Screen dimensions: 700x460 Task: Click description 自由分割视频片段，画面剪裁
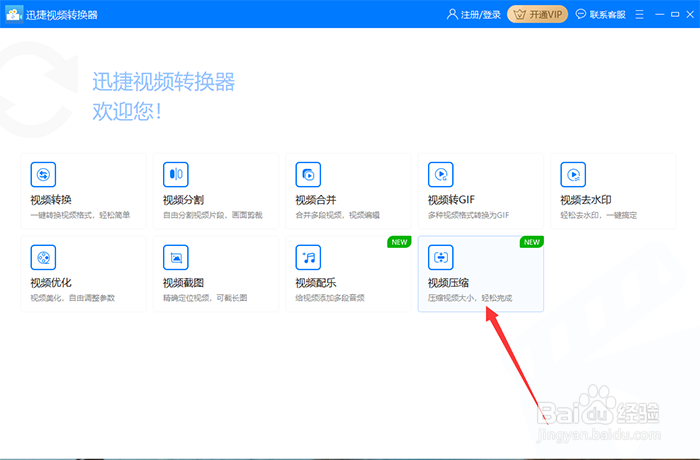tap(212, 215)
